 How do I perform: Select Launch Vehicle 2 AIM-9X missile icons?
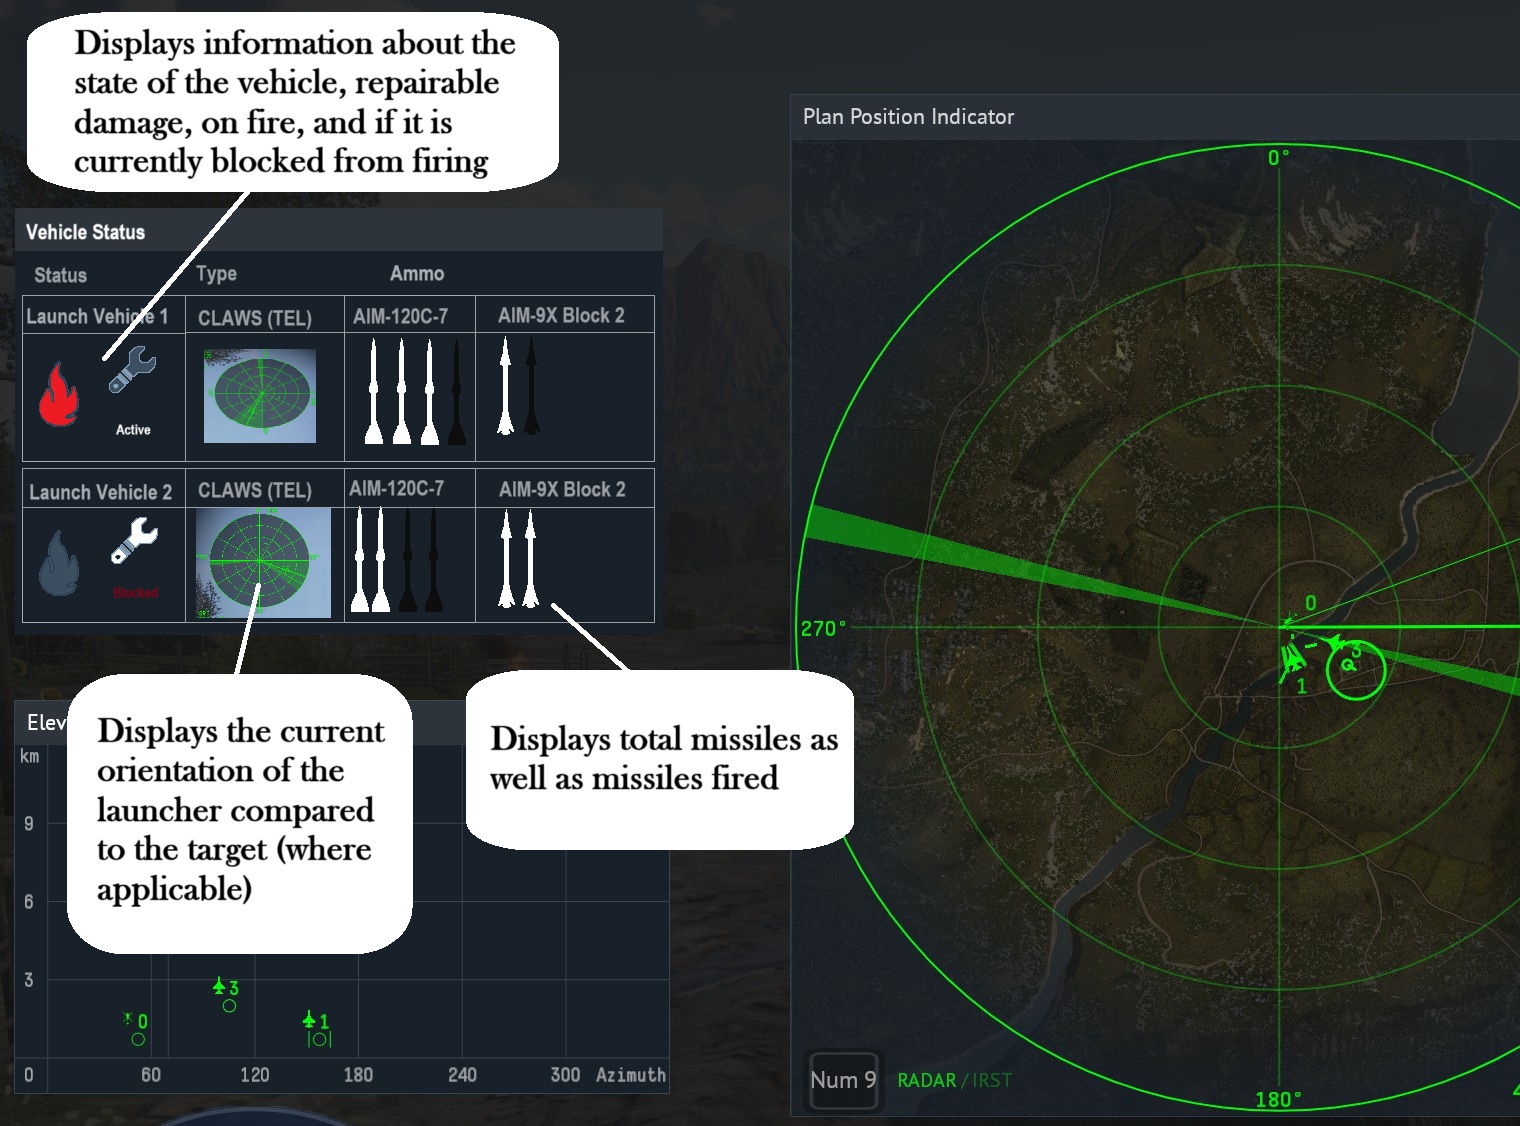[x=518, y=559]
